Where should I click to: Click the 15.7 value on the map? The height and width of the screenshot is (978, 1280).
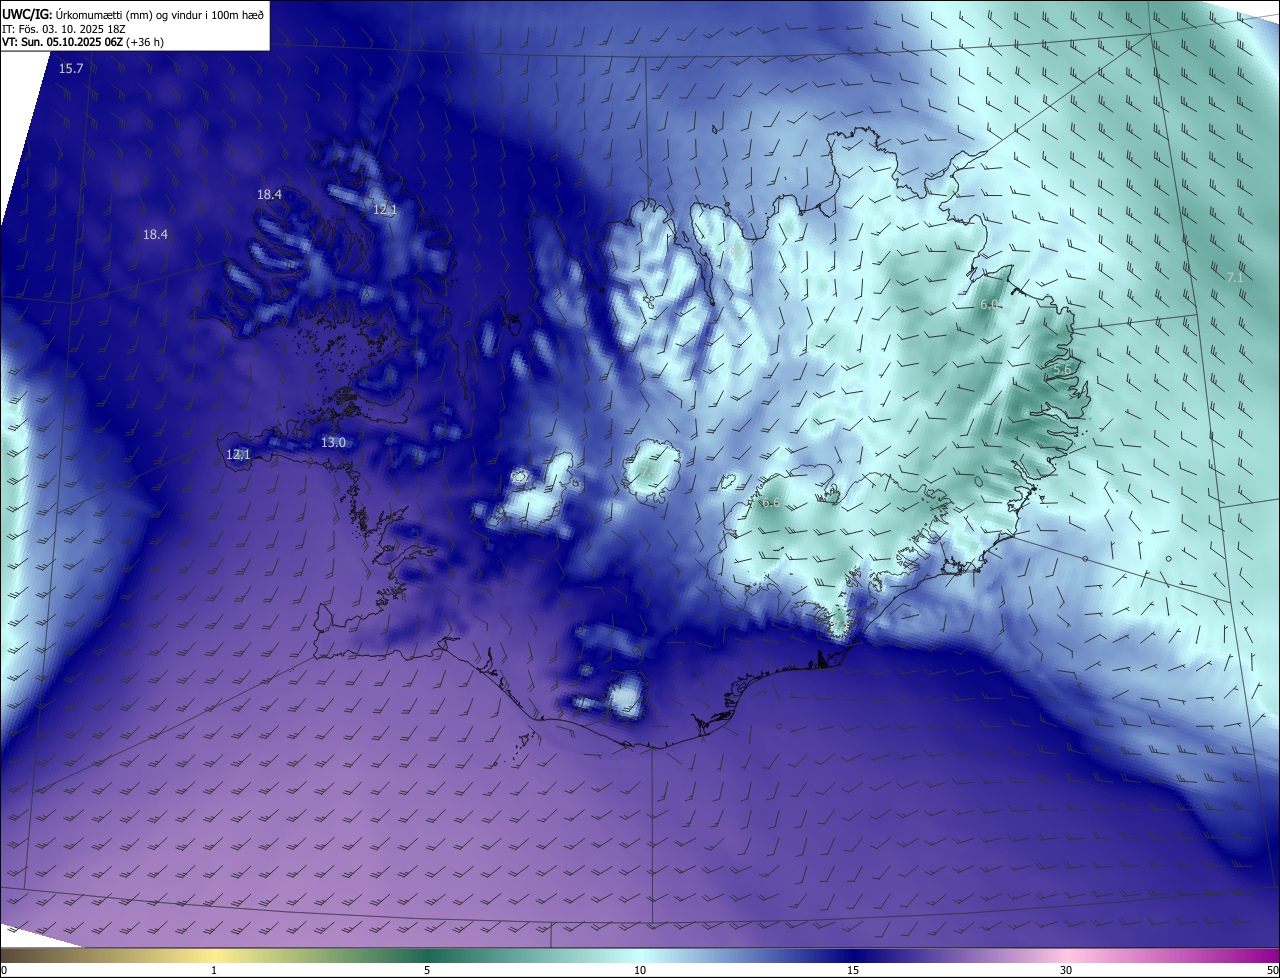(x=71, y=68)
